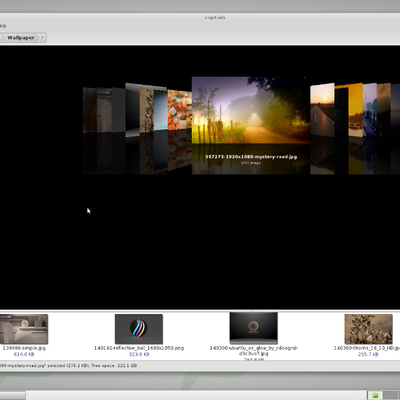Click the arrow right of Wallpaper breadcrumb

coord(43,38)
